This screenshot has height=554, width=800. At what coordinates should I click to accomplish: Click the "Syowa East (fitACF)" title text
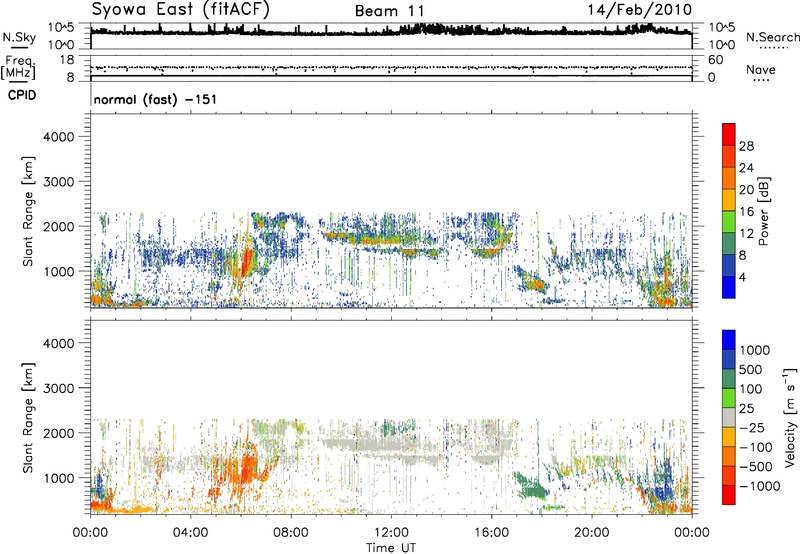[180, 10]
